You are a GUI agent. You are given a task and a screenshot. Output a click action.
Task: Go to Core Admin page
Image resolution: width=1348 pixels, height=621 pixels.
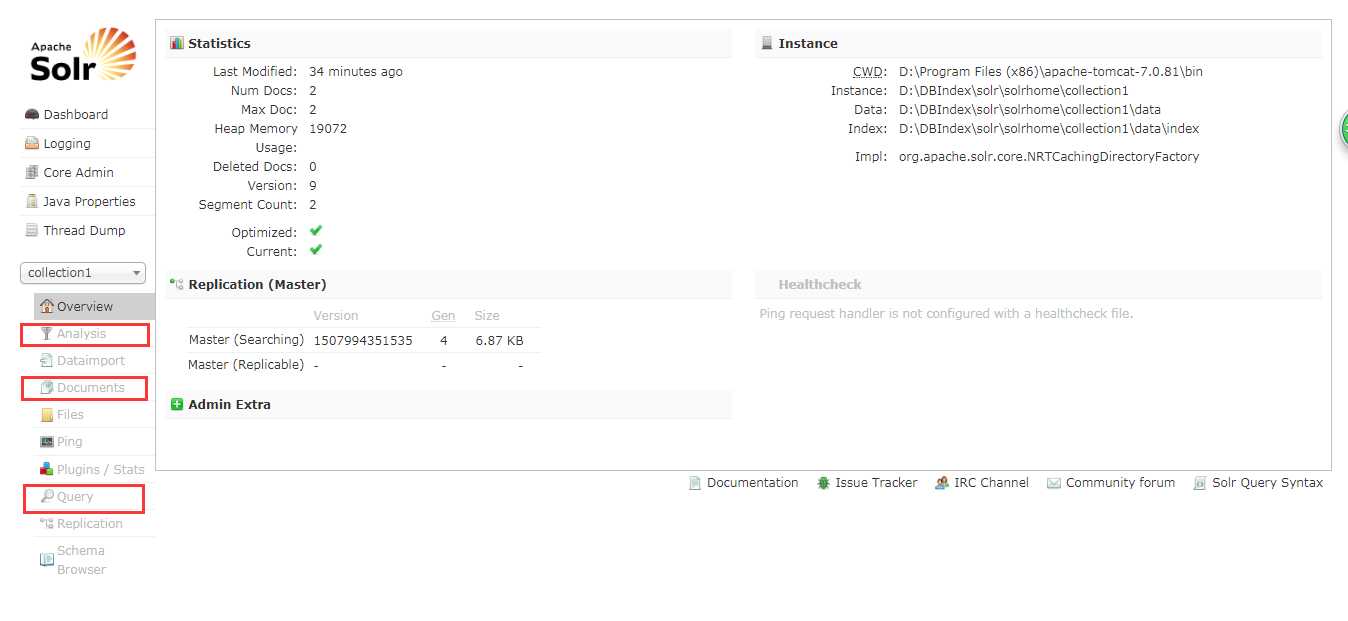coord(88,172)
